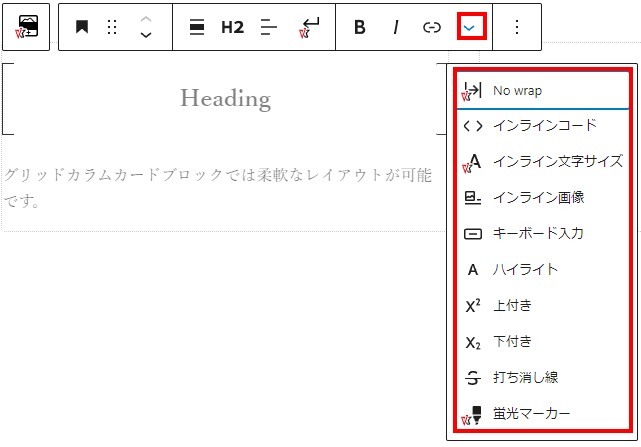The image size is (641, 447).
Task: Open the three-dot block options menu
Action: pos(517,27)
